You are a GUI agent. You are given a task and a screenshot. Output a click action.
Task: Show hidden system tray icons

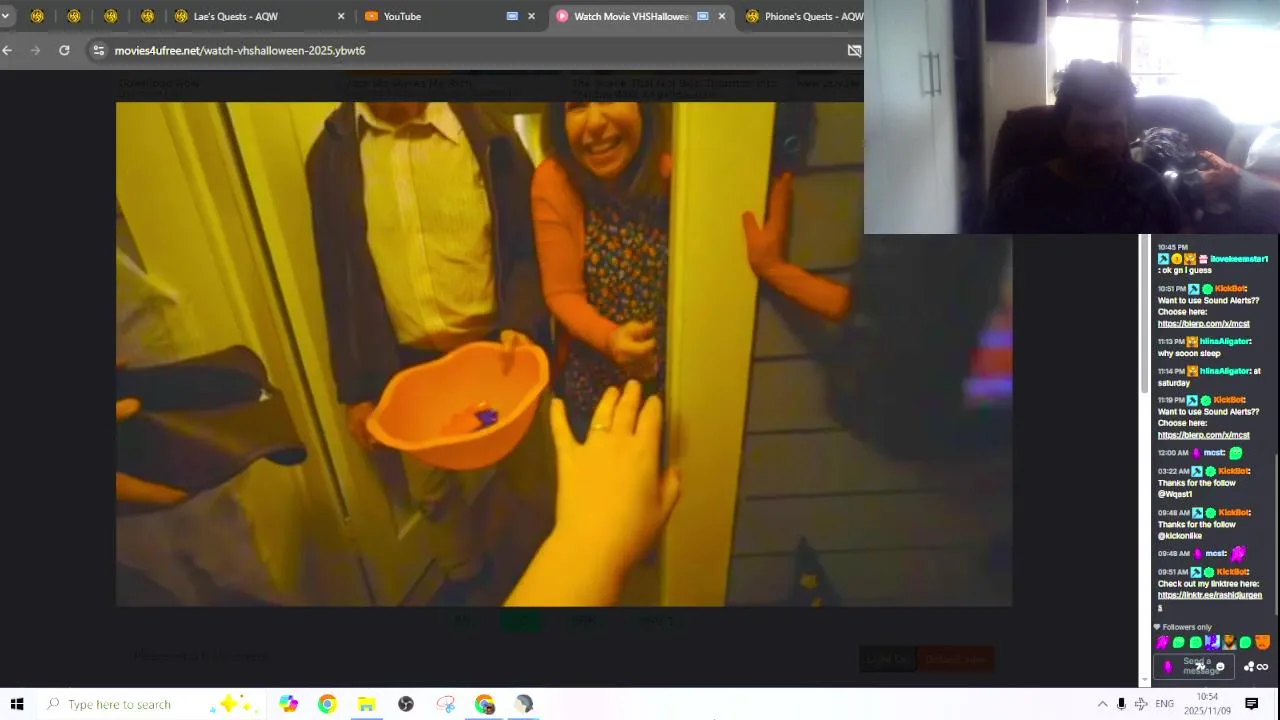point(1102,704)
